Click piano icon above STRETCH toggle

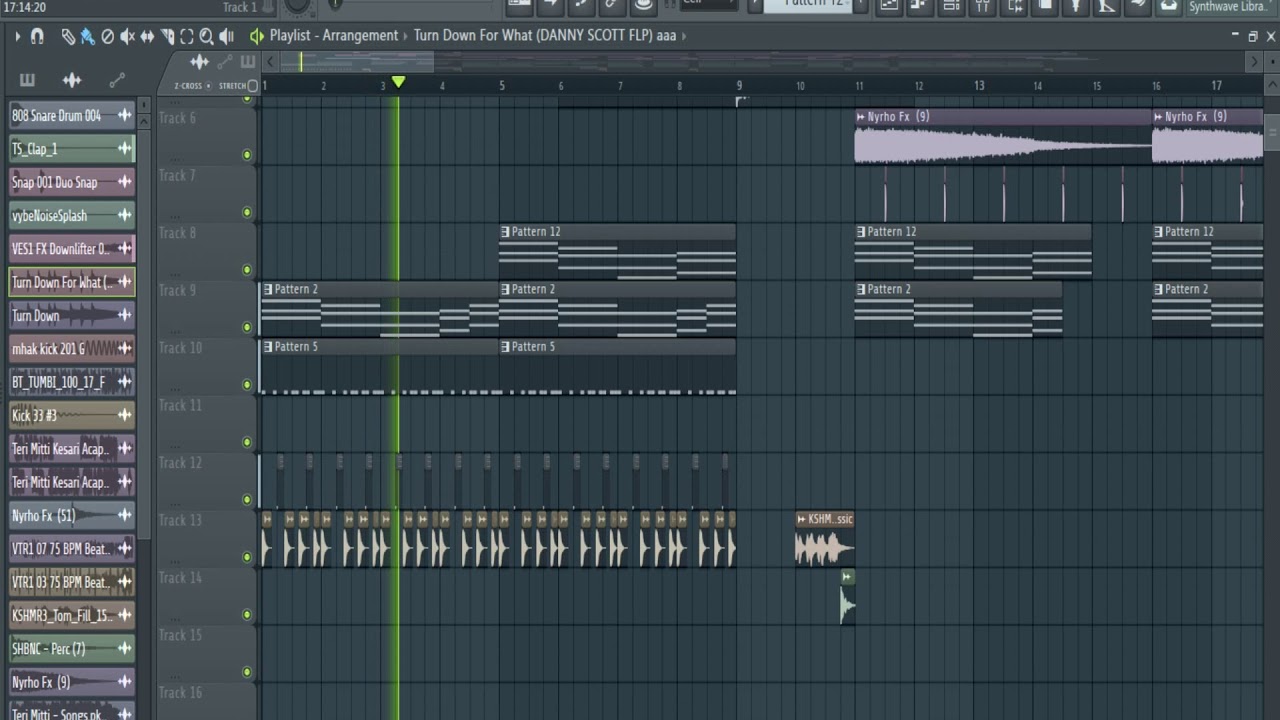click(x=247, y=63)
